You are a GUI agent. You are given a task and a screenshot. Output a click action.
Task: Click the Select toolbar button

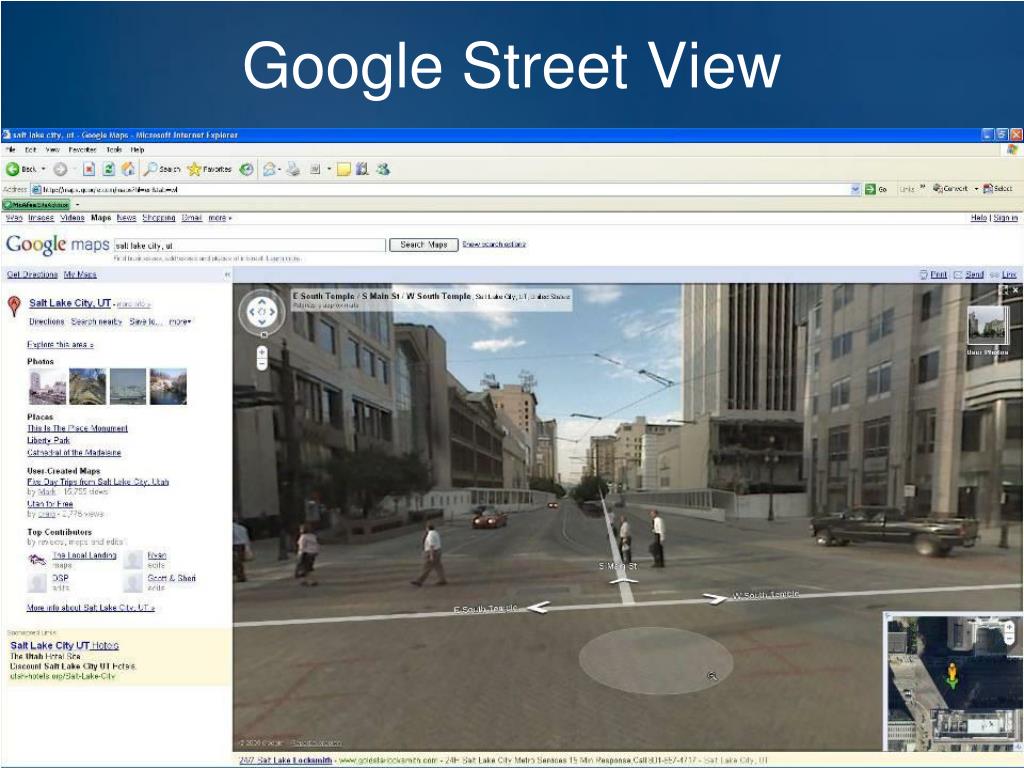pos(999,189)
